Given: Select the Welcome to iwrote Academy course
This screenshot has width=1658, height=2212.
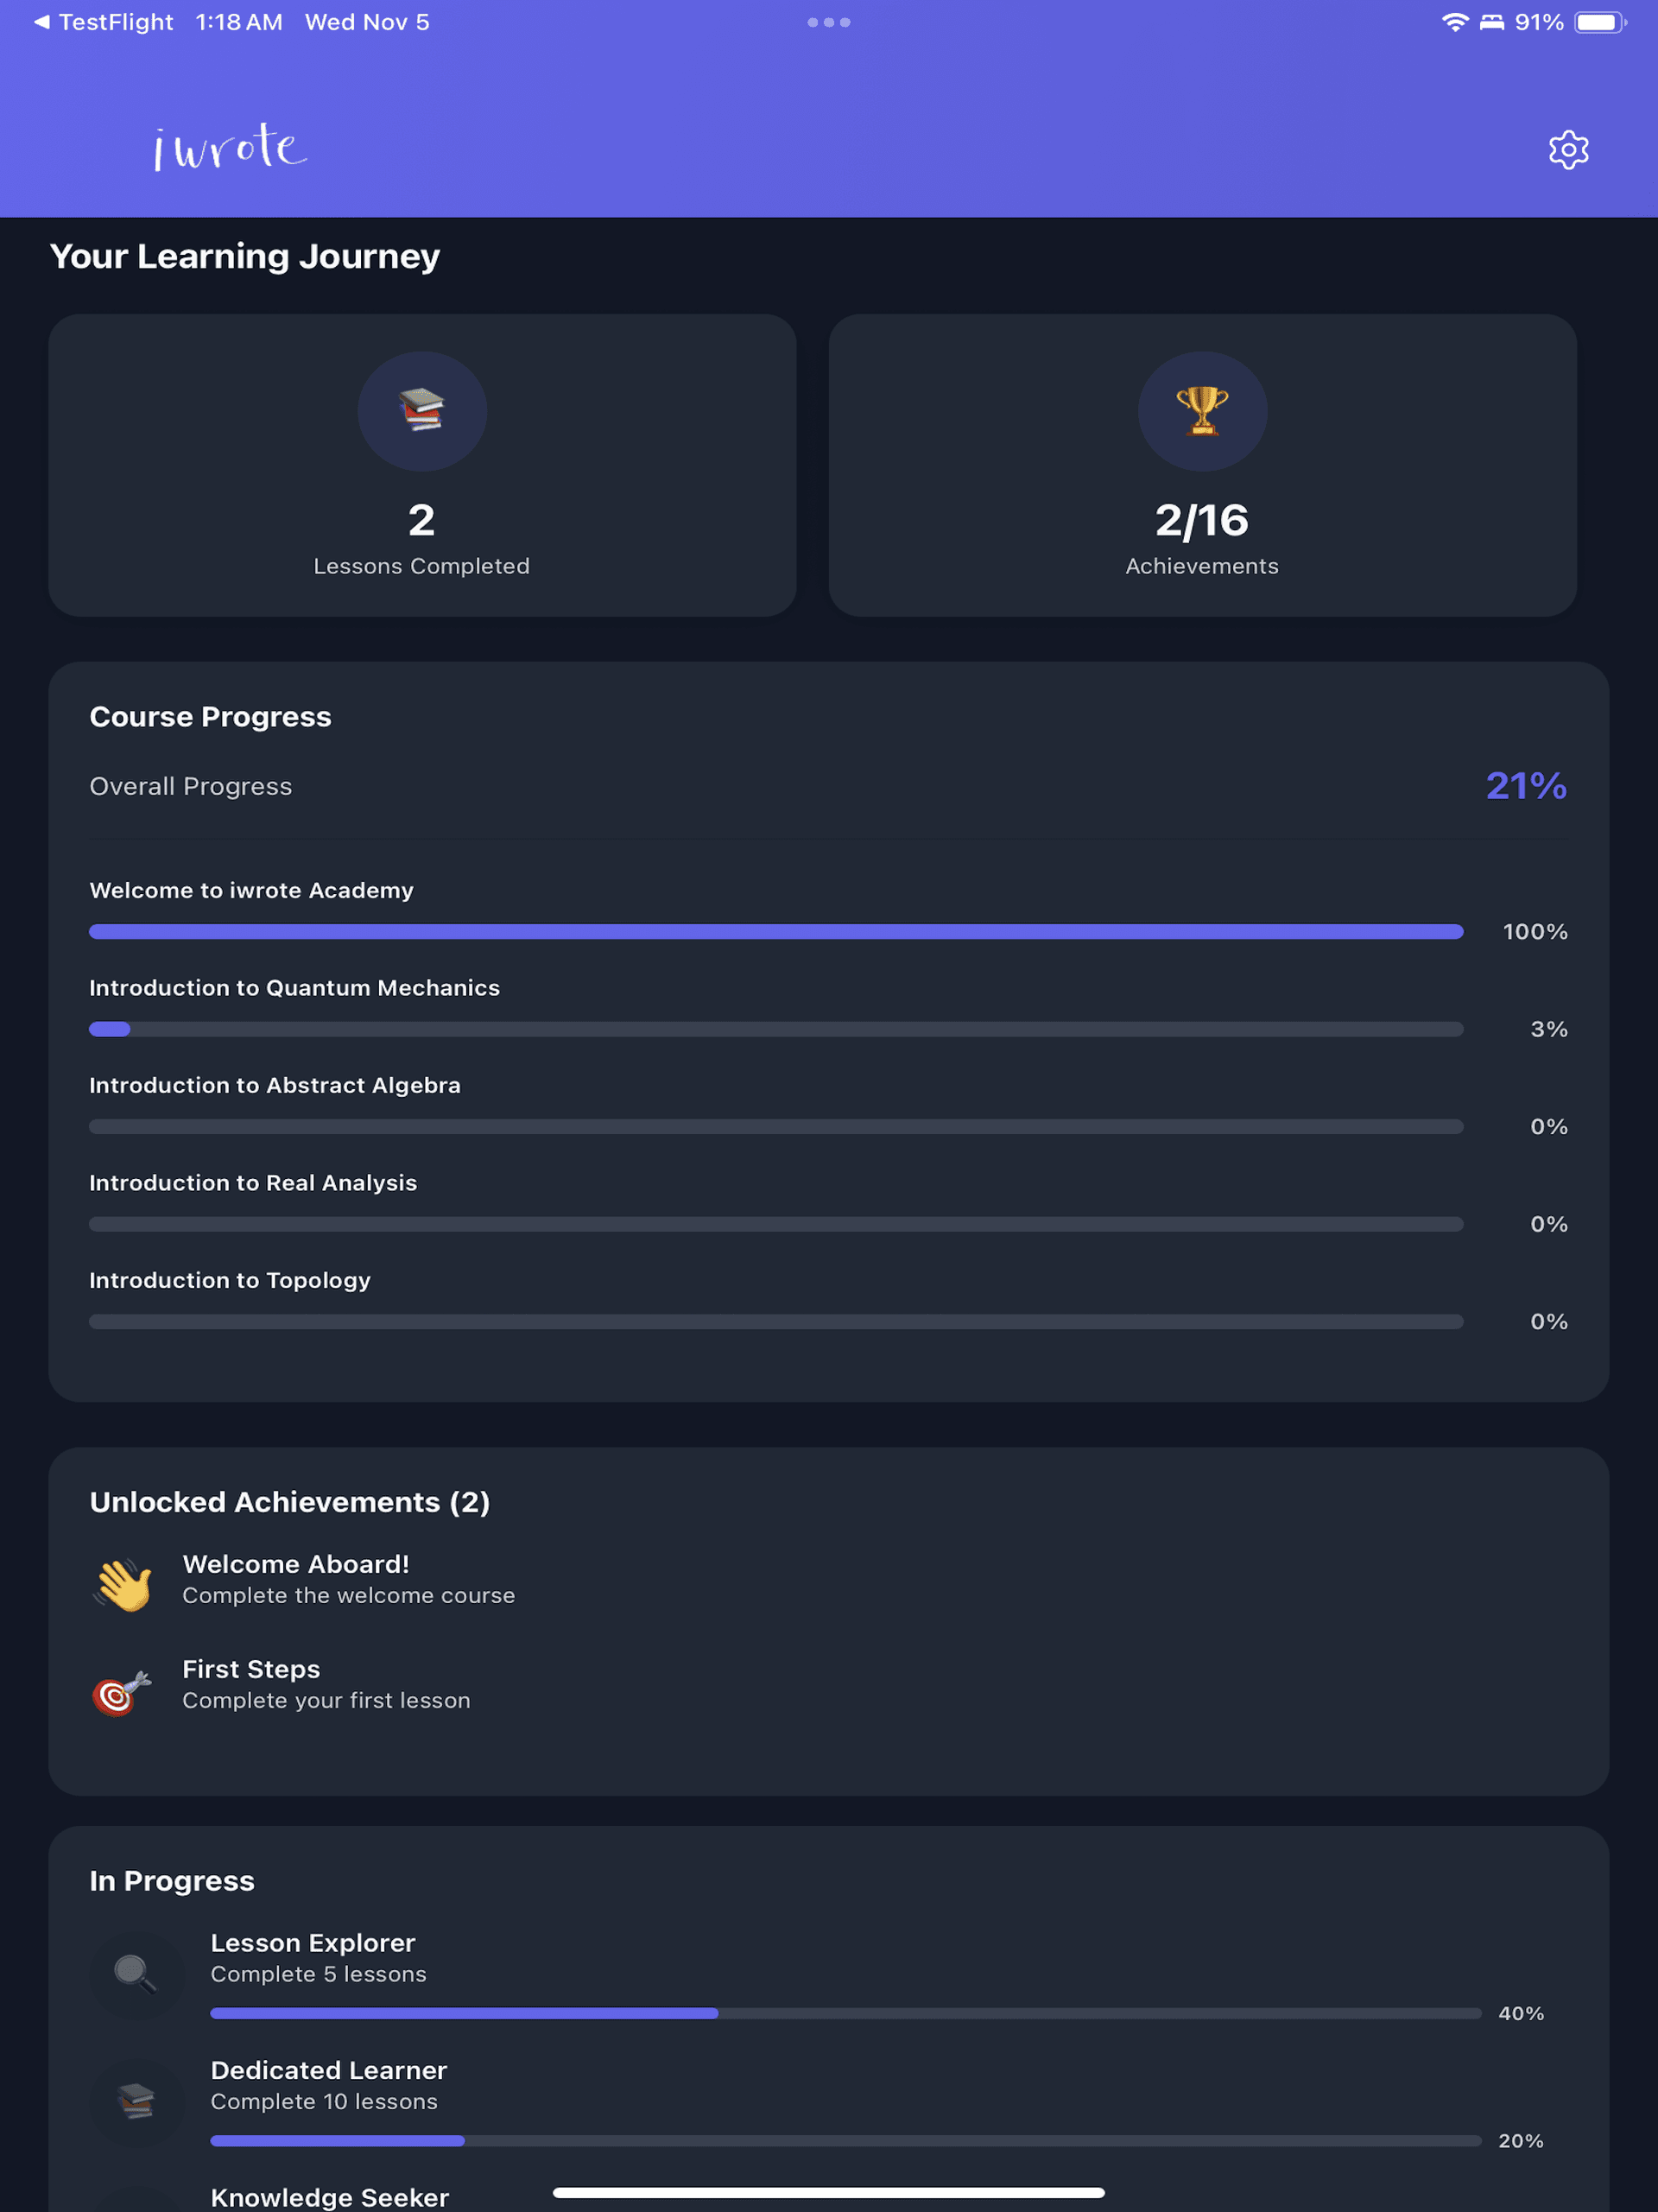Looking at the screenshot, I should point(252,890).
